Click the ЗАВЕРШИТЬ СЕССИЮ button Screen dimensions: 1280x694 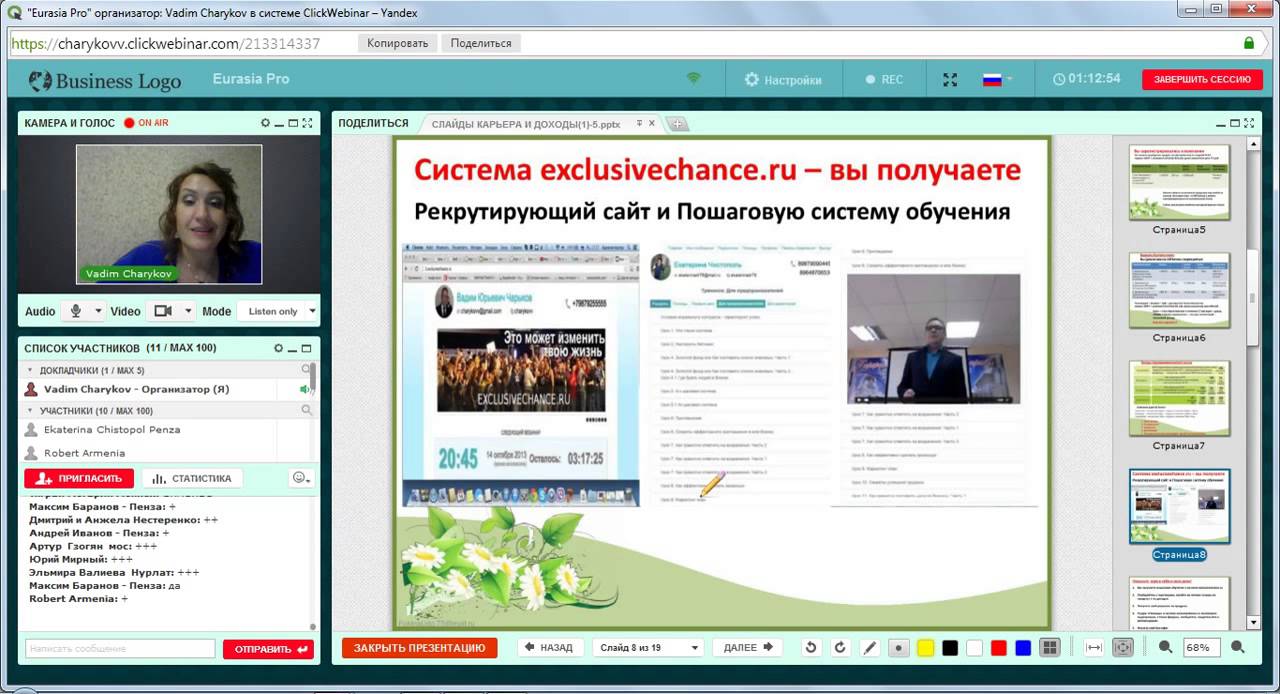pos(1202,79)
